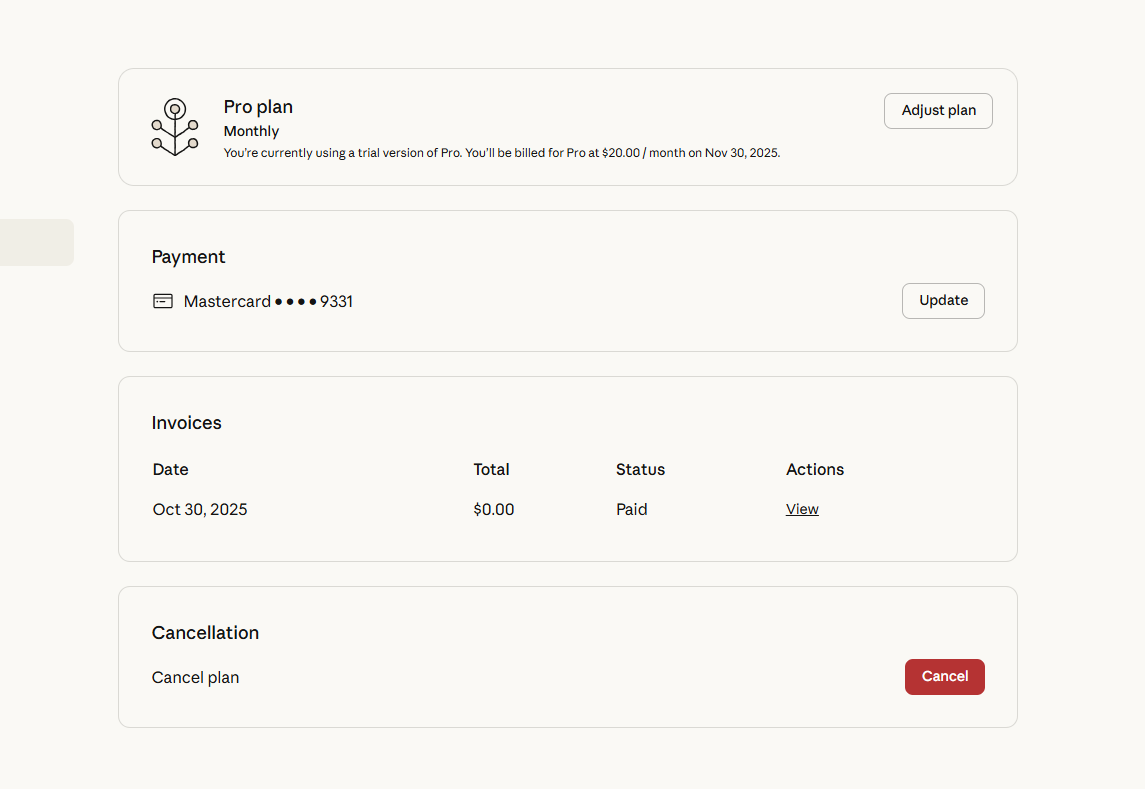Click the Pro plan heading
This screenshot has height=789, width=1145.
tap(258, 107)
